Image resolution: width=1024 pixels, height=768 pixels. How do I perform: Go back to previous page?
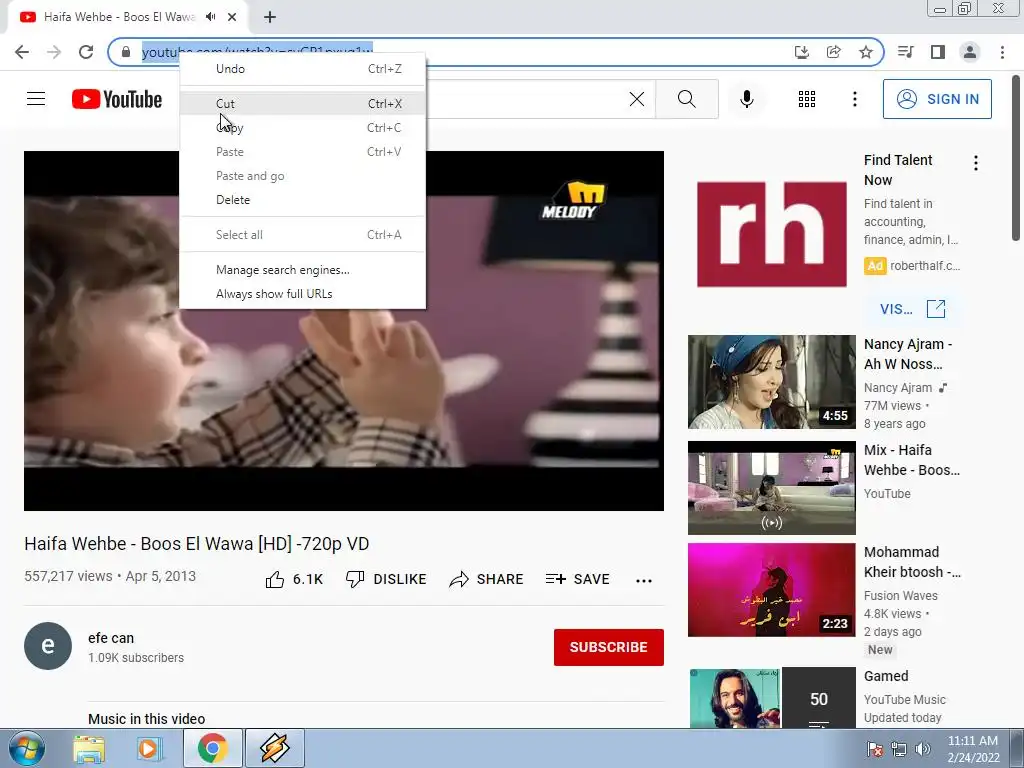point(22,52)
